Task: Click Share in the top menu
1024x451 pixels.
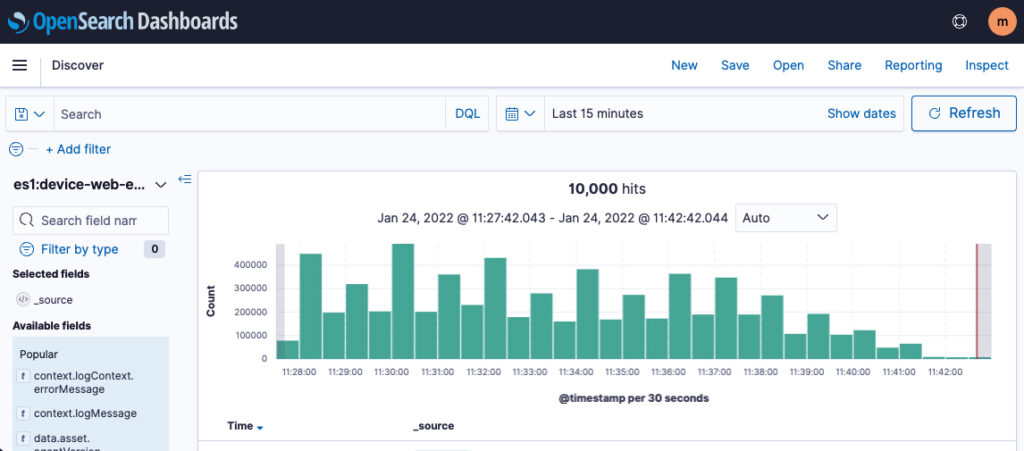Action: (x=844, y=65)
